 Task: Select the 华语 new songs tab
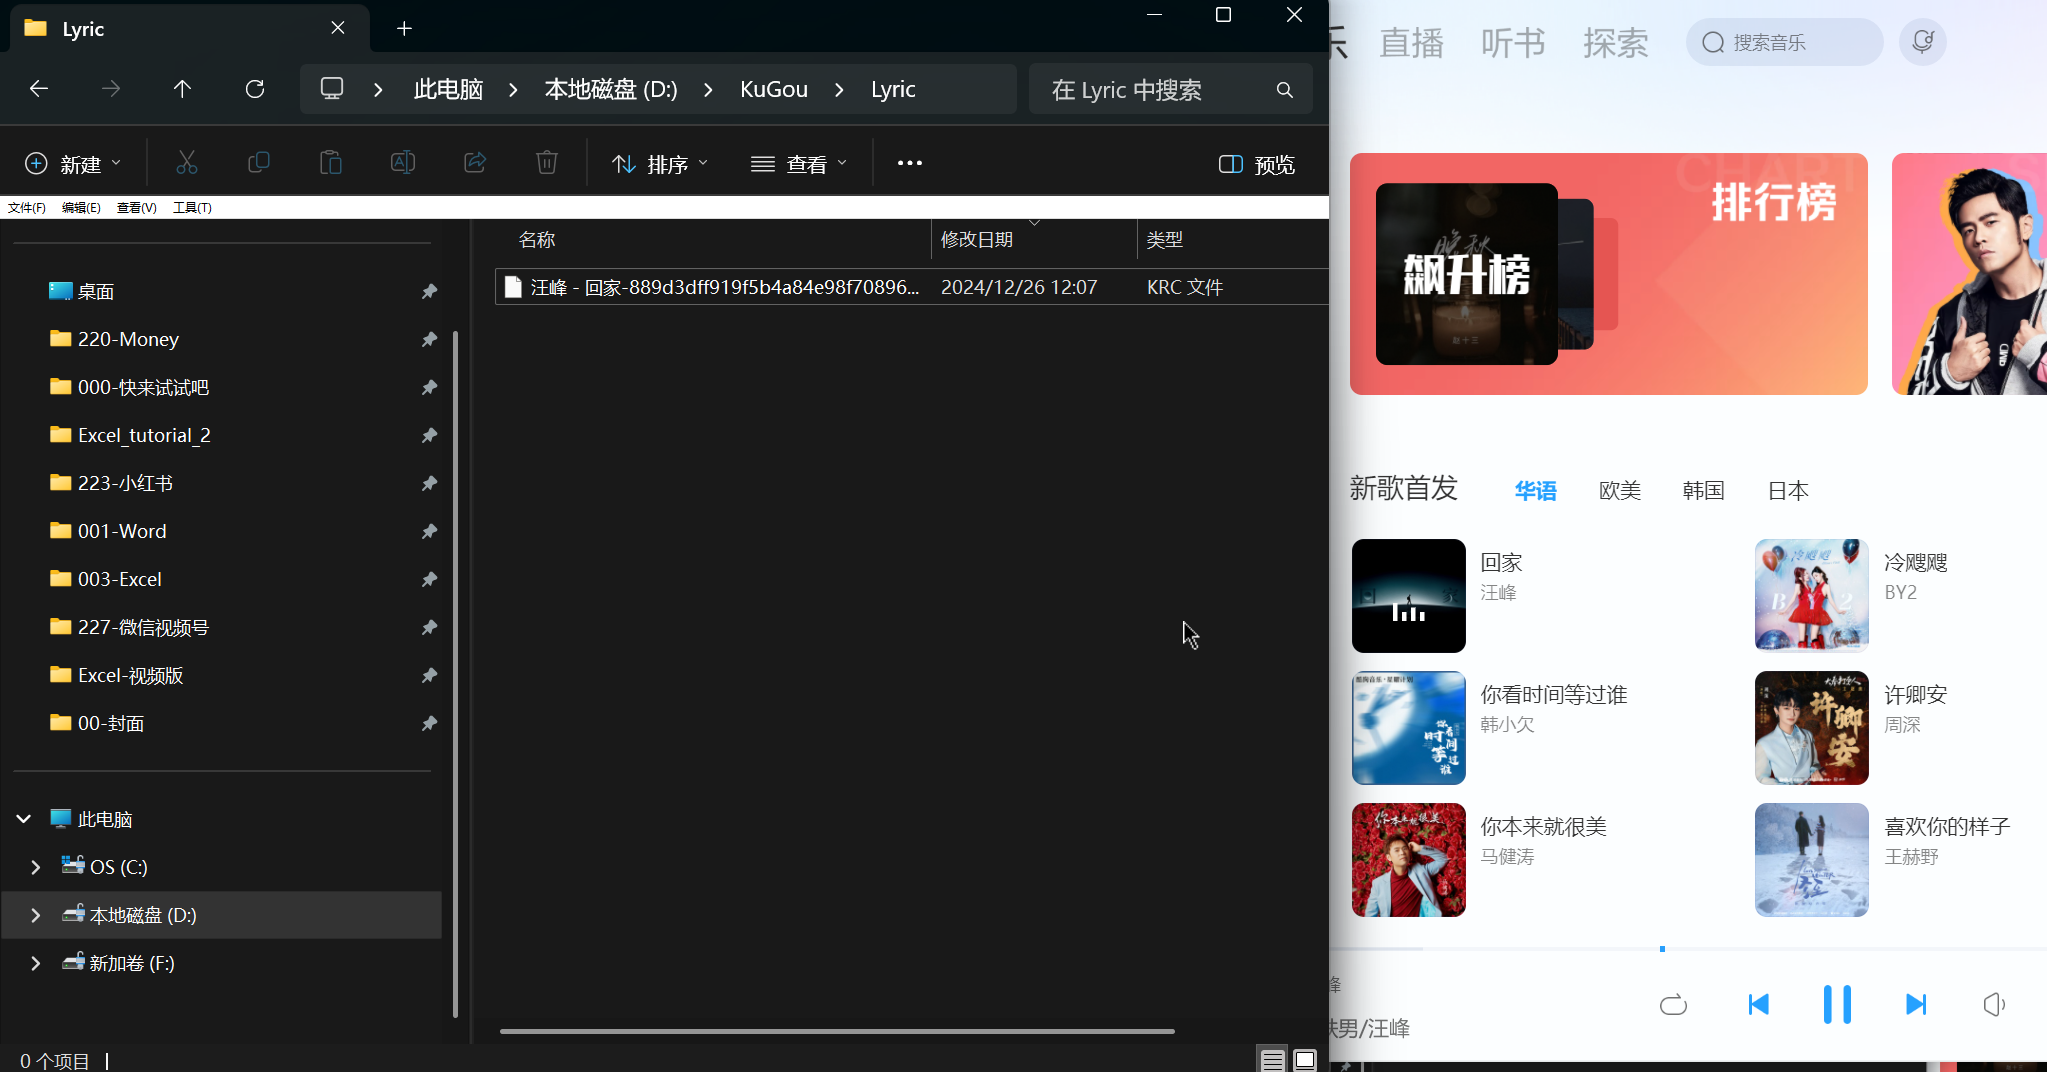pyautogui.click(x=1535, y=491)
